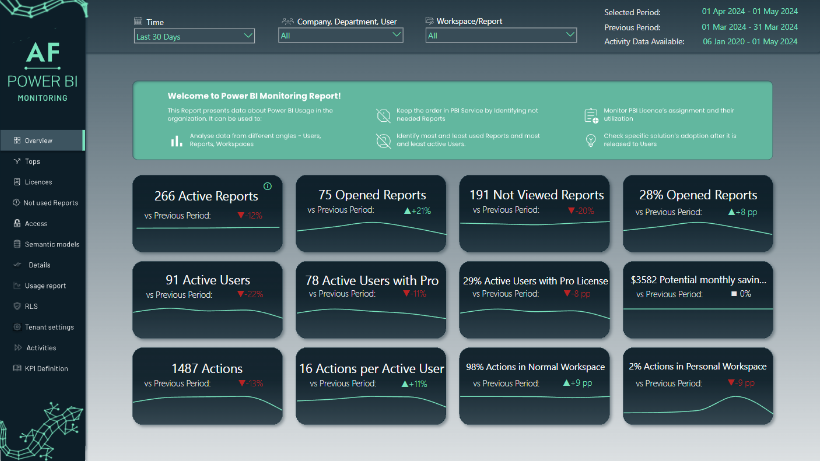This screenshot has width=821, height=461.
Task: Select the 91 Active Users card
Action: pos(207,300)
